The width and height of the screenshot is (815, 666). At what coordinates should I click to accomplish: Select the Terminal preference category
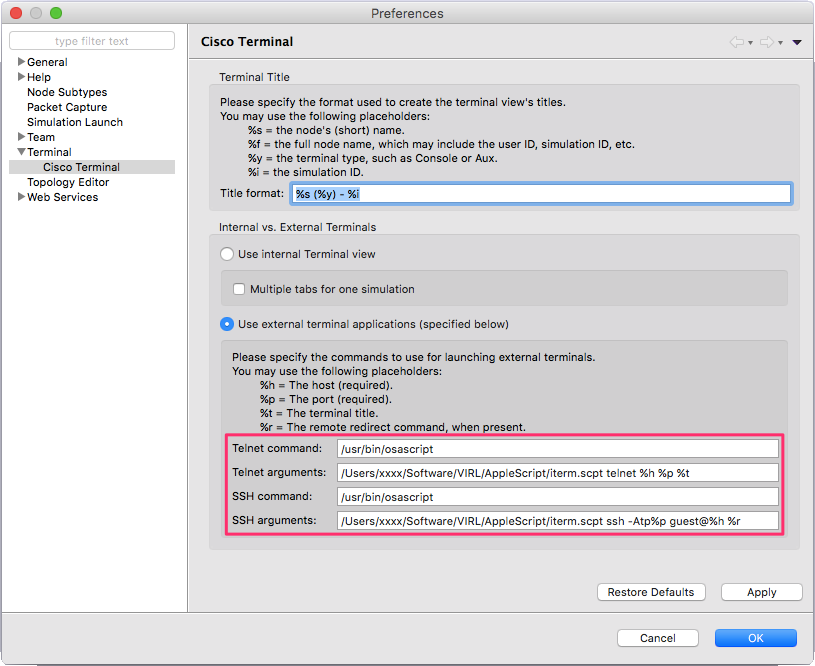49,152
